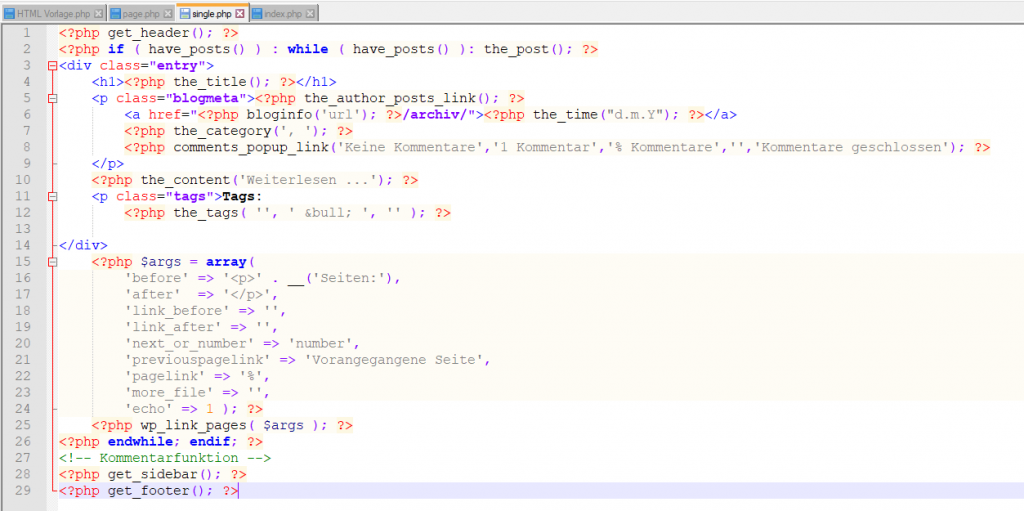Click the the_category(', ') line
The width and height of the screenshot is (1024, 511).
pyautogui.click(x=239, y=131)
